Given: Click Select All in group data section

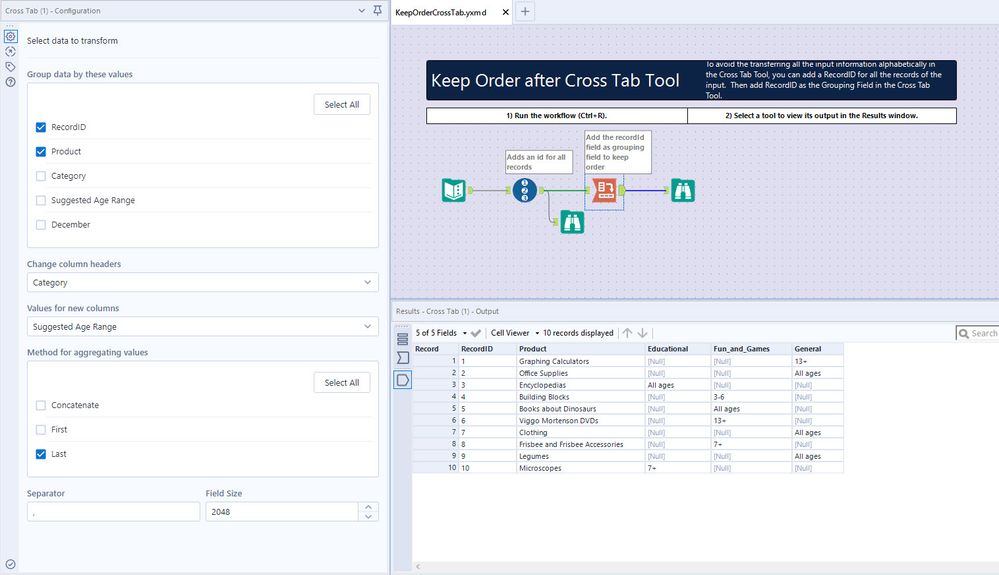Looking at the screenshot, I should (x=341, y=104).
